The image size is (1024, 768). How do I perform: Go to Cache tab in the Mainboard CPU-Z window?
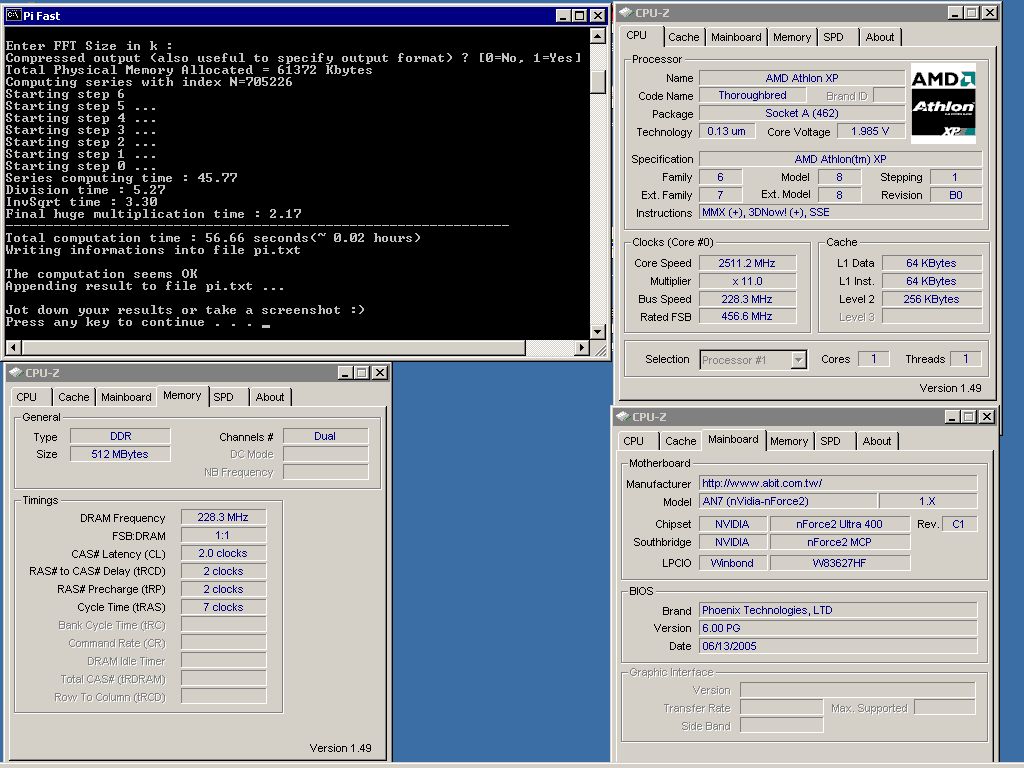pos(680,441)
